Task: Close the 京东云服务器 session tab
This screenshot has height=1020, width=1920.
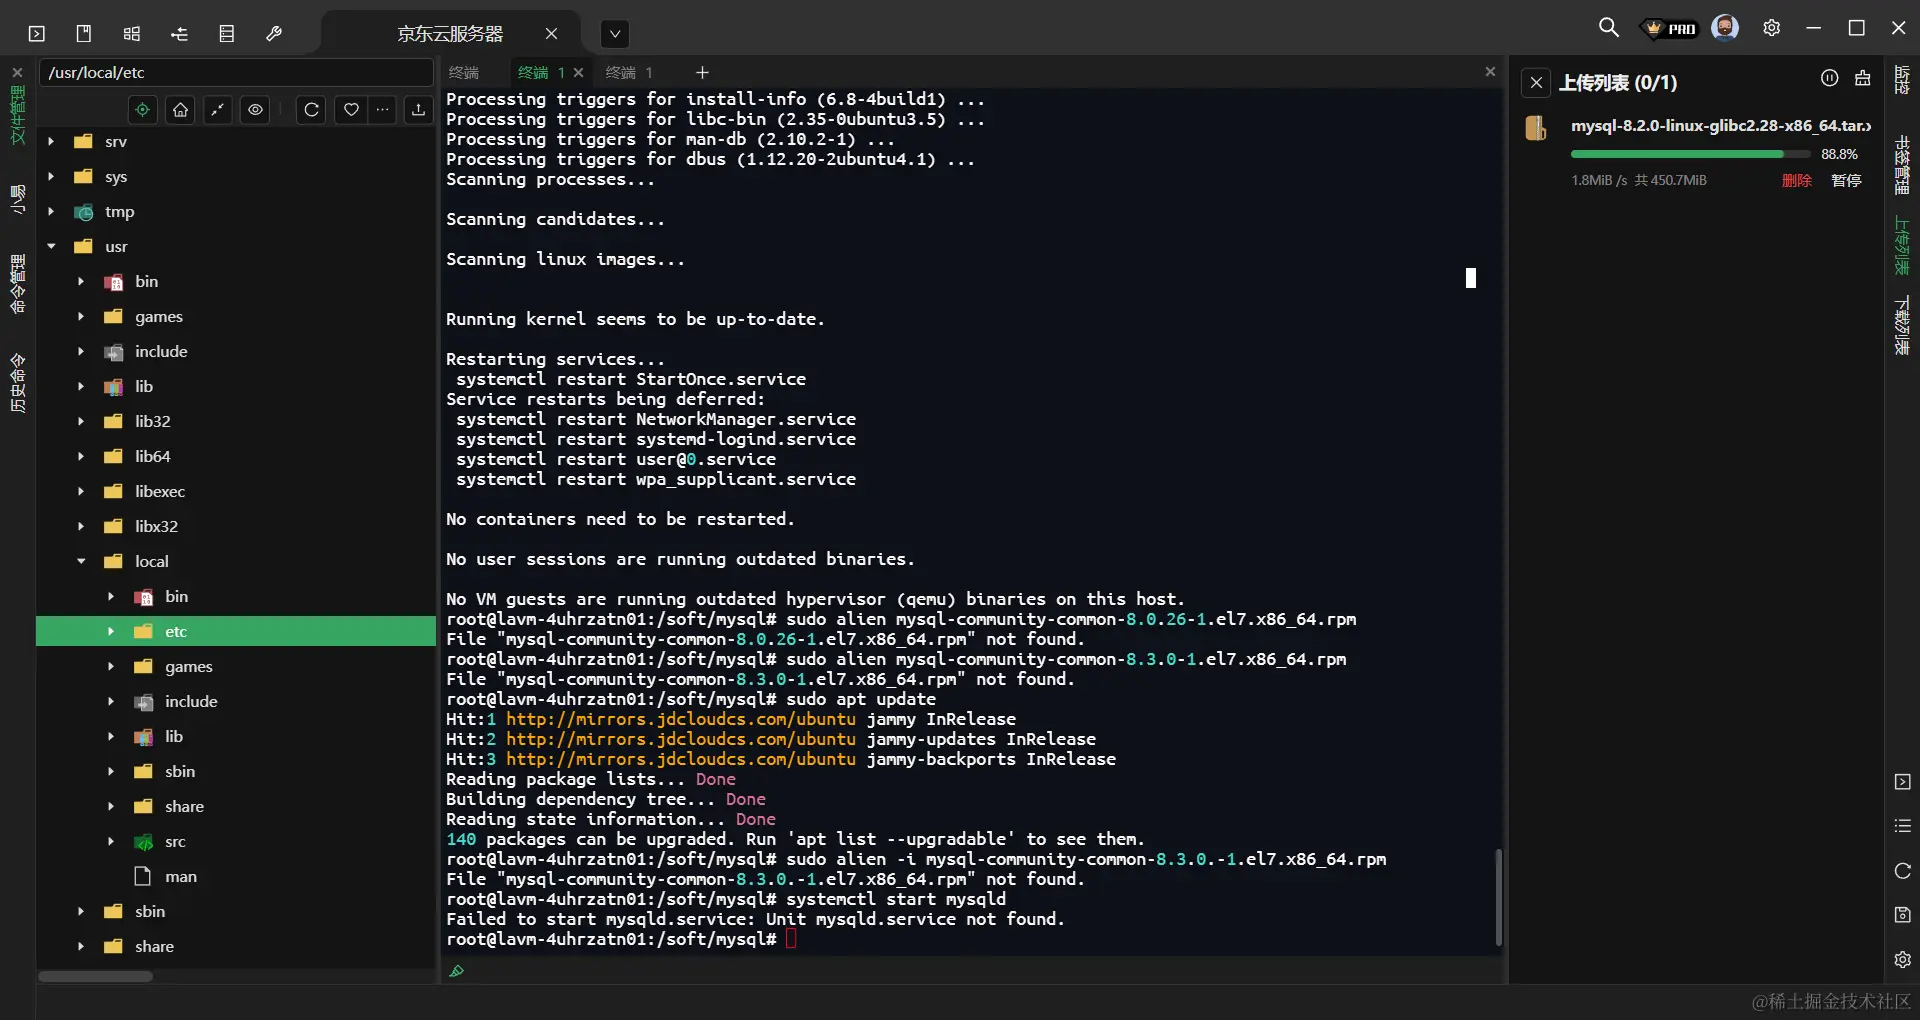Action: (551, 34)
